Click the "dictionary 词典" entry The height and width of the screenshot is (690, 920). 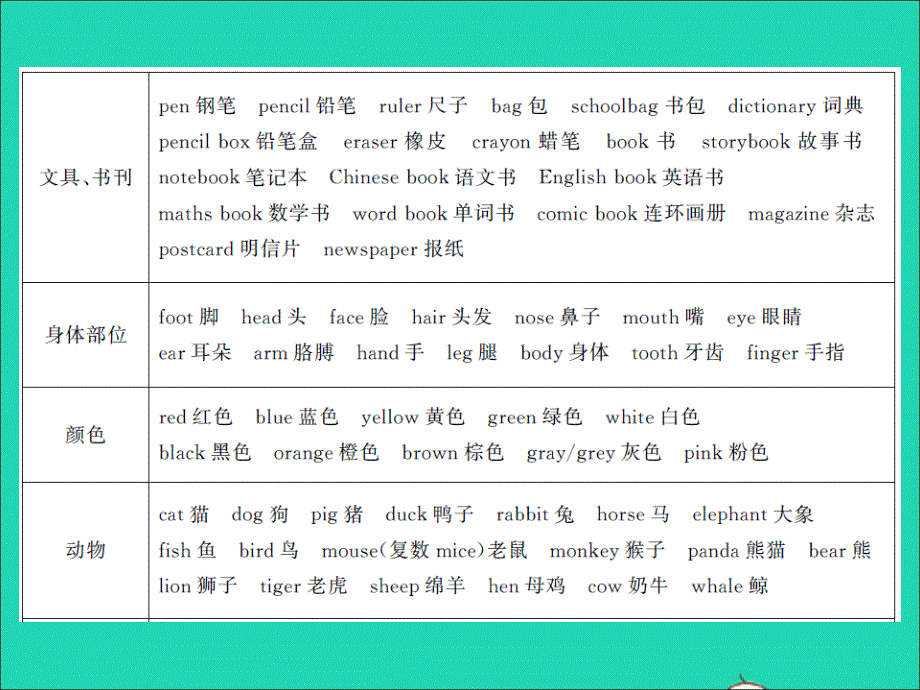click(x=794, y=106)
